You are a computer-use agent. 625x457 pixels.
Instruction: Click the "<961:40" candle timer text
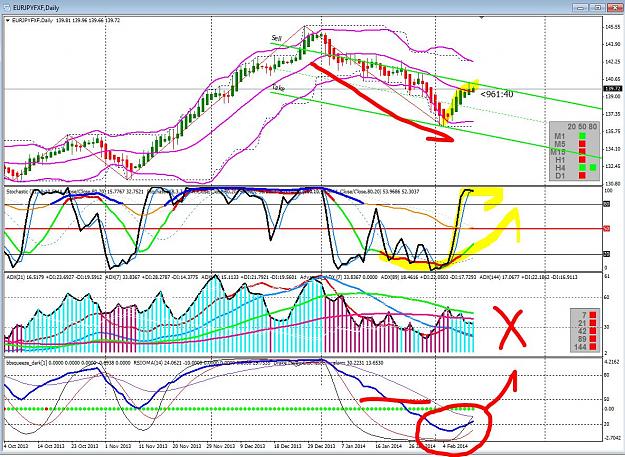pos(497,94)
